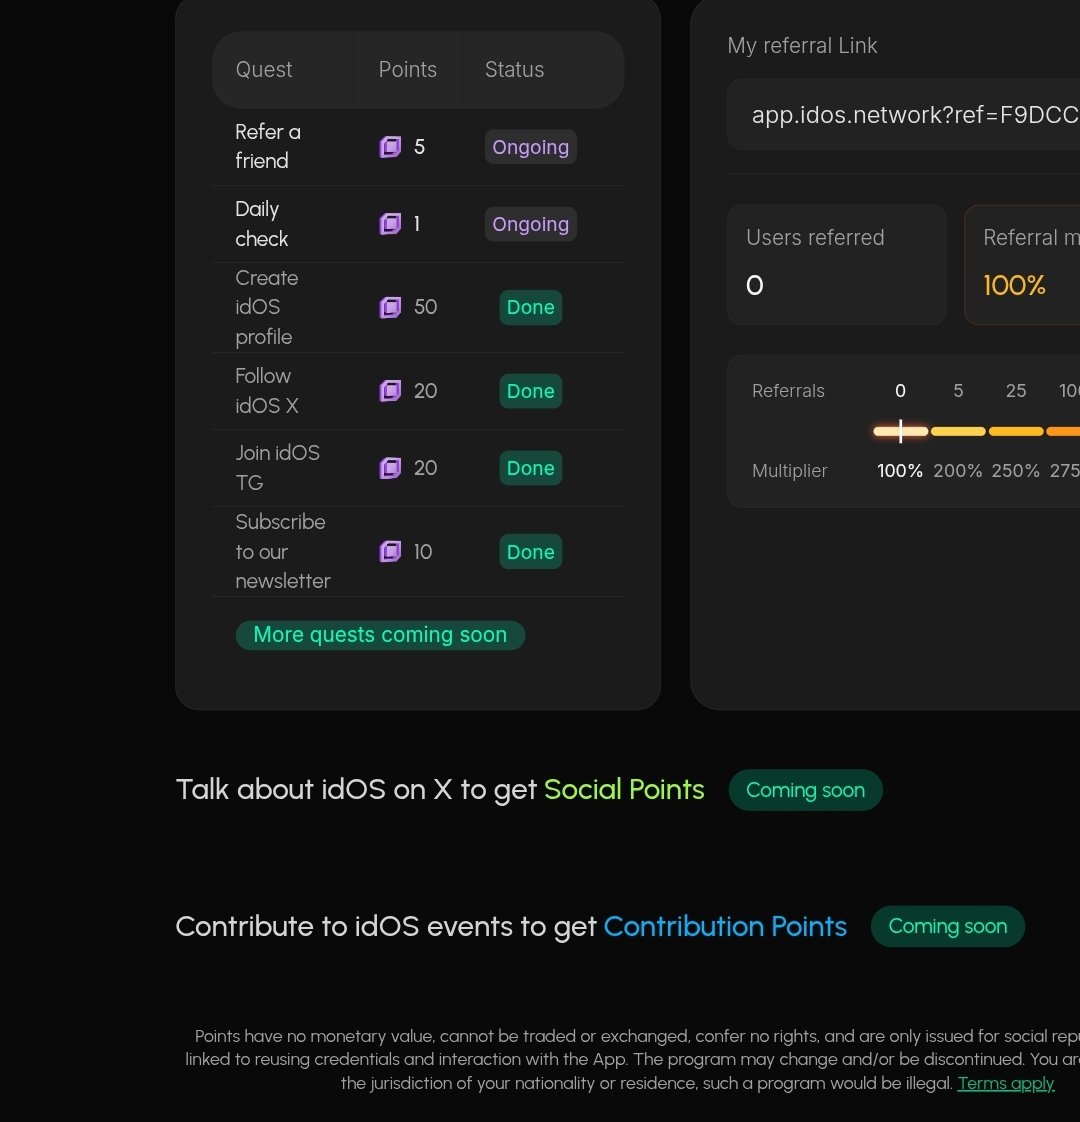Click Done badge for Subscribe to newsletter
1080x1122 pixels.
(530, 552)
